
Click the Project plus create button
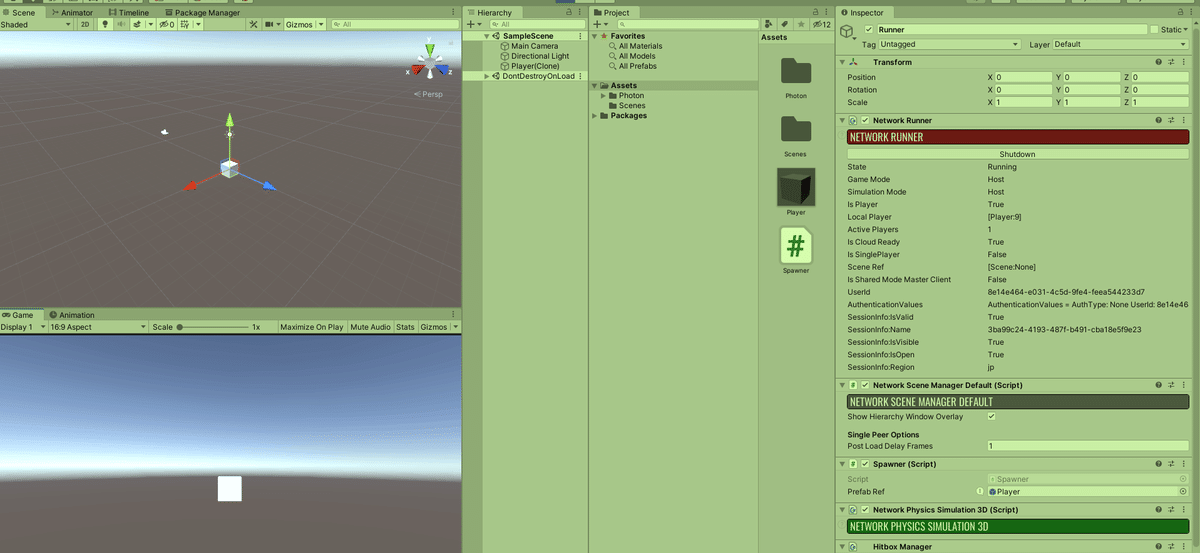point(595,24)
